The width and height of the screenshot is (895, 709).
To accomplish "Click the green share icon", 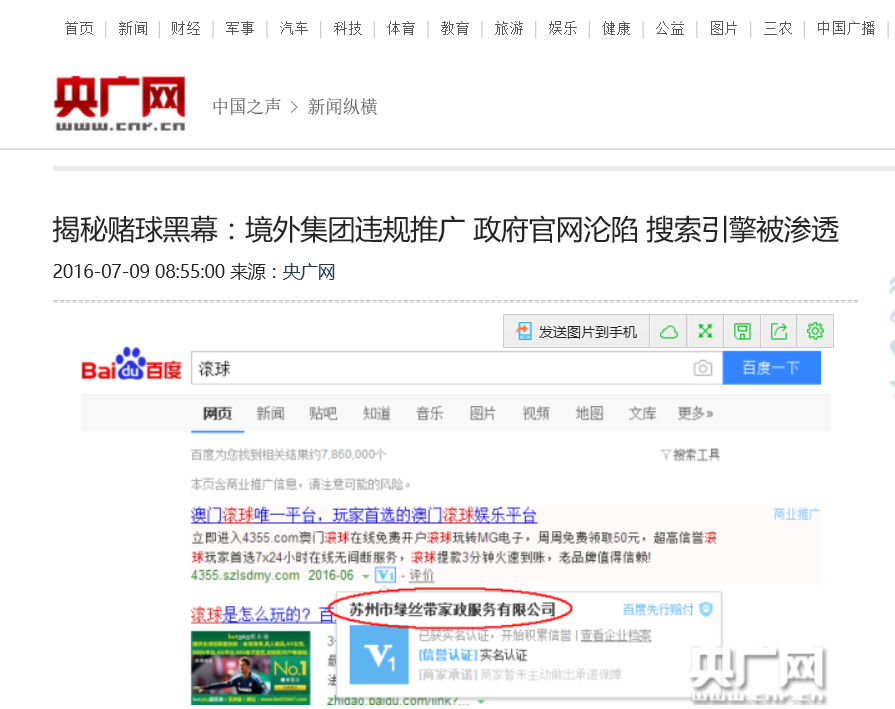I will pos(779,332).
